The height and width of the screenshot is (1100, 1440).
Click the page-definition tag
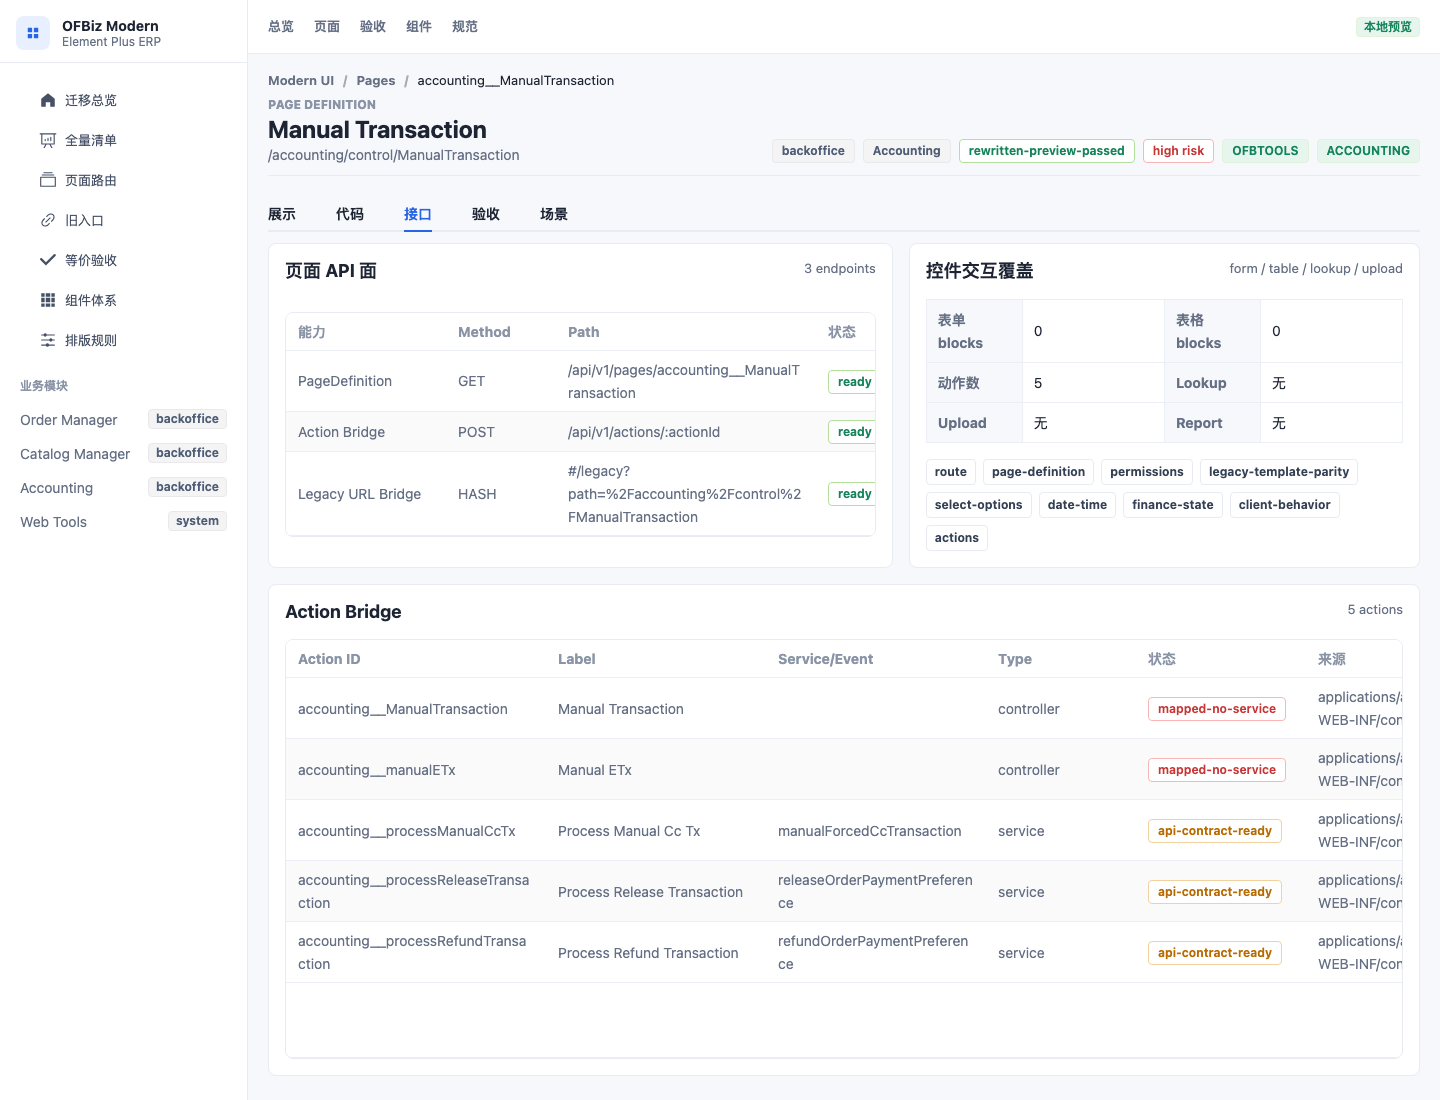(1038, 472)
